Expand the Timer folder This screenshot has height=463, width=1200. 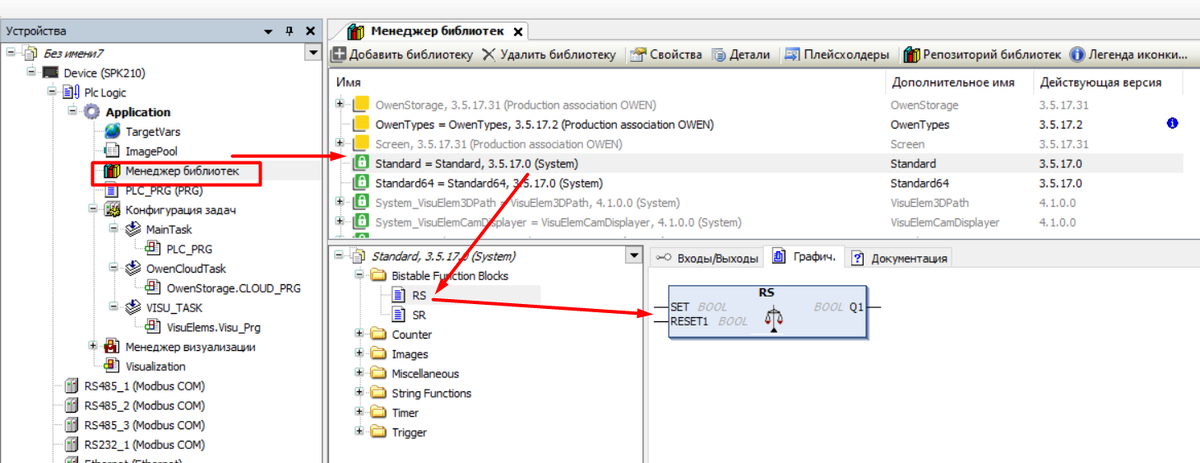tap(359, 412)
